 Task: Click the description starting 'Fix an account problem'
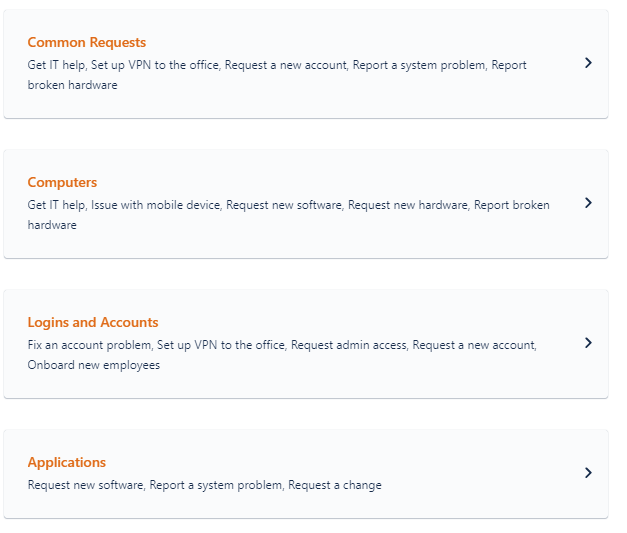[x=282, y=355]
